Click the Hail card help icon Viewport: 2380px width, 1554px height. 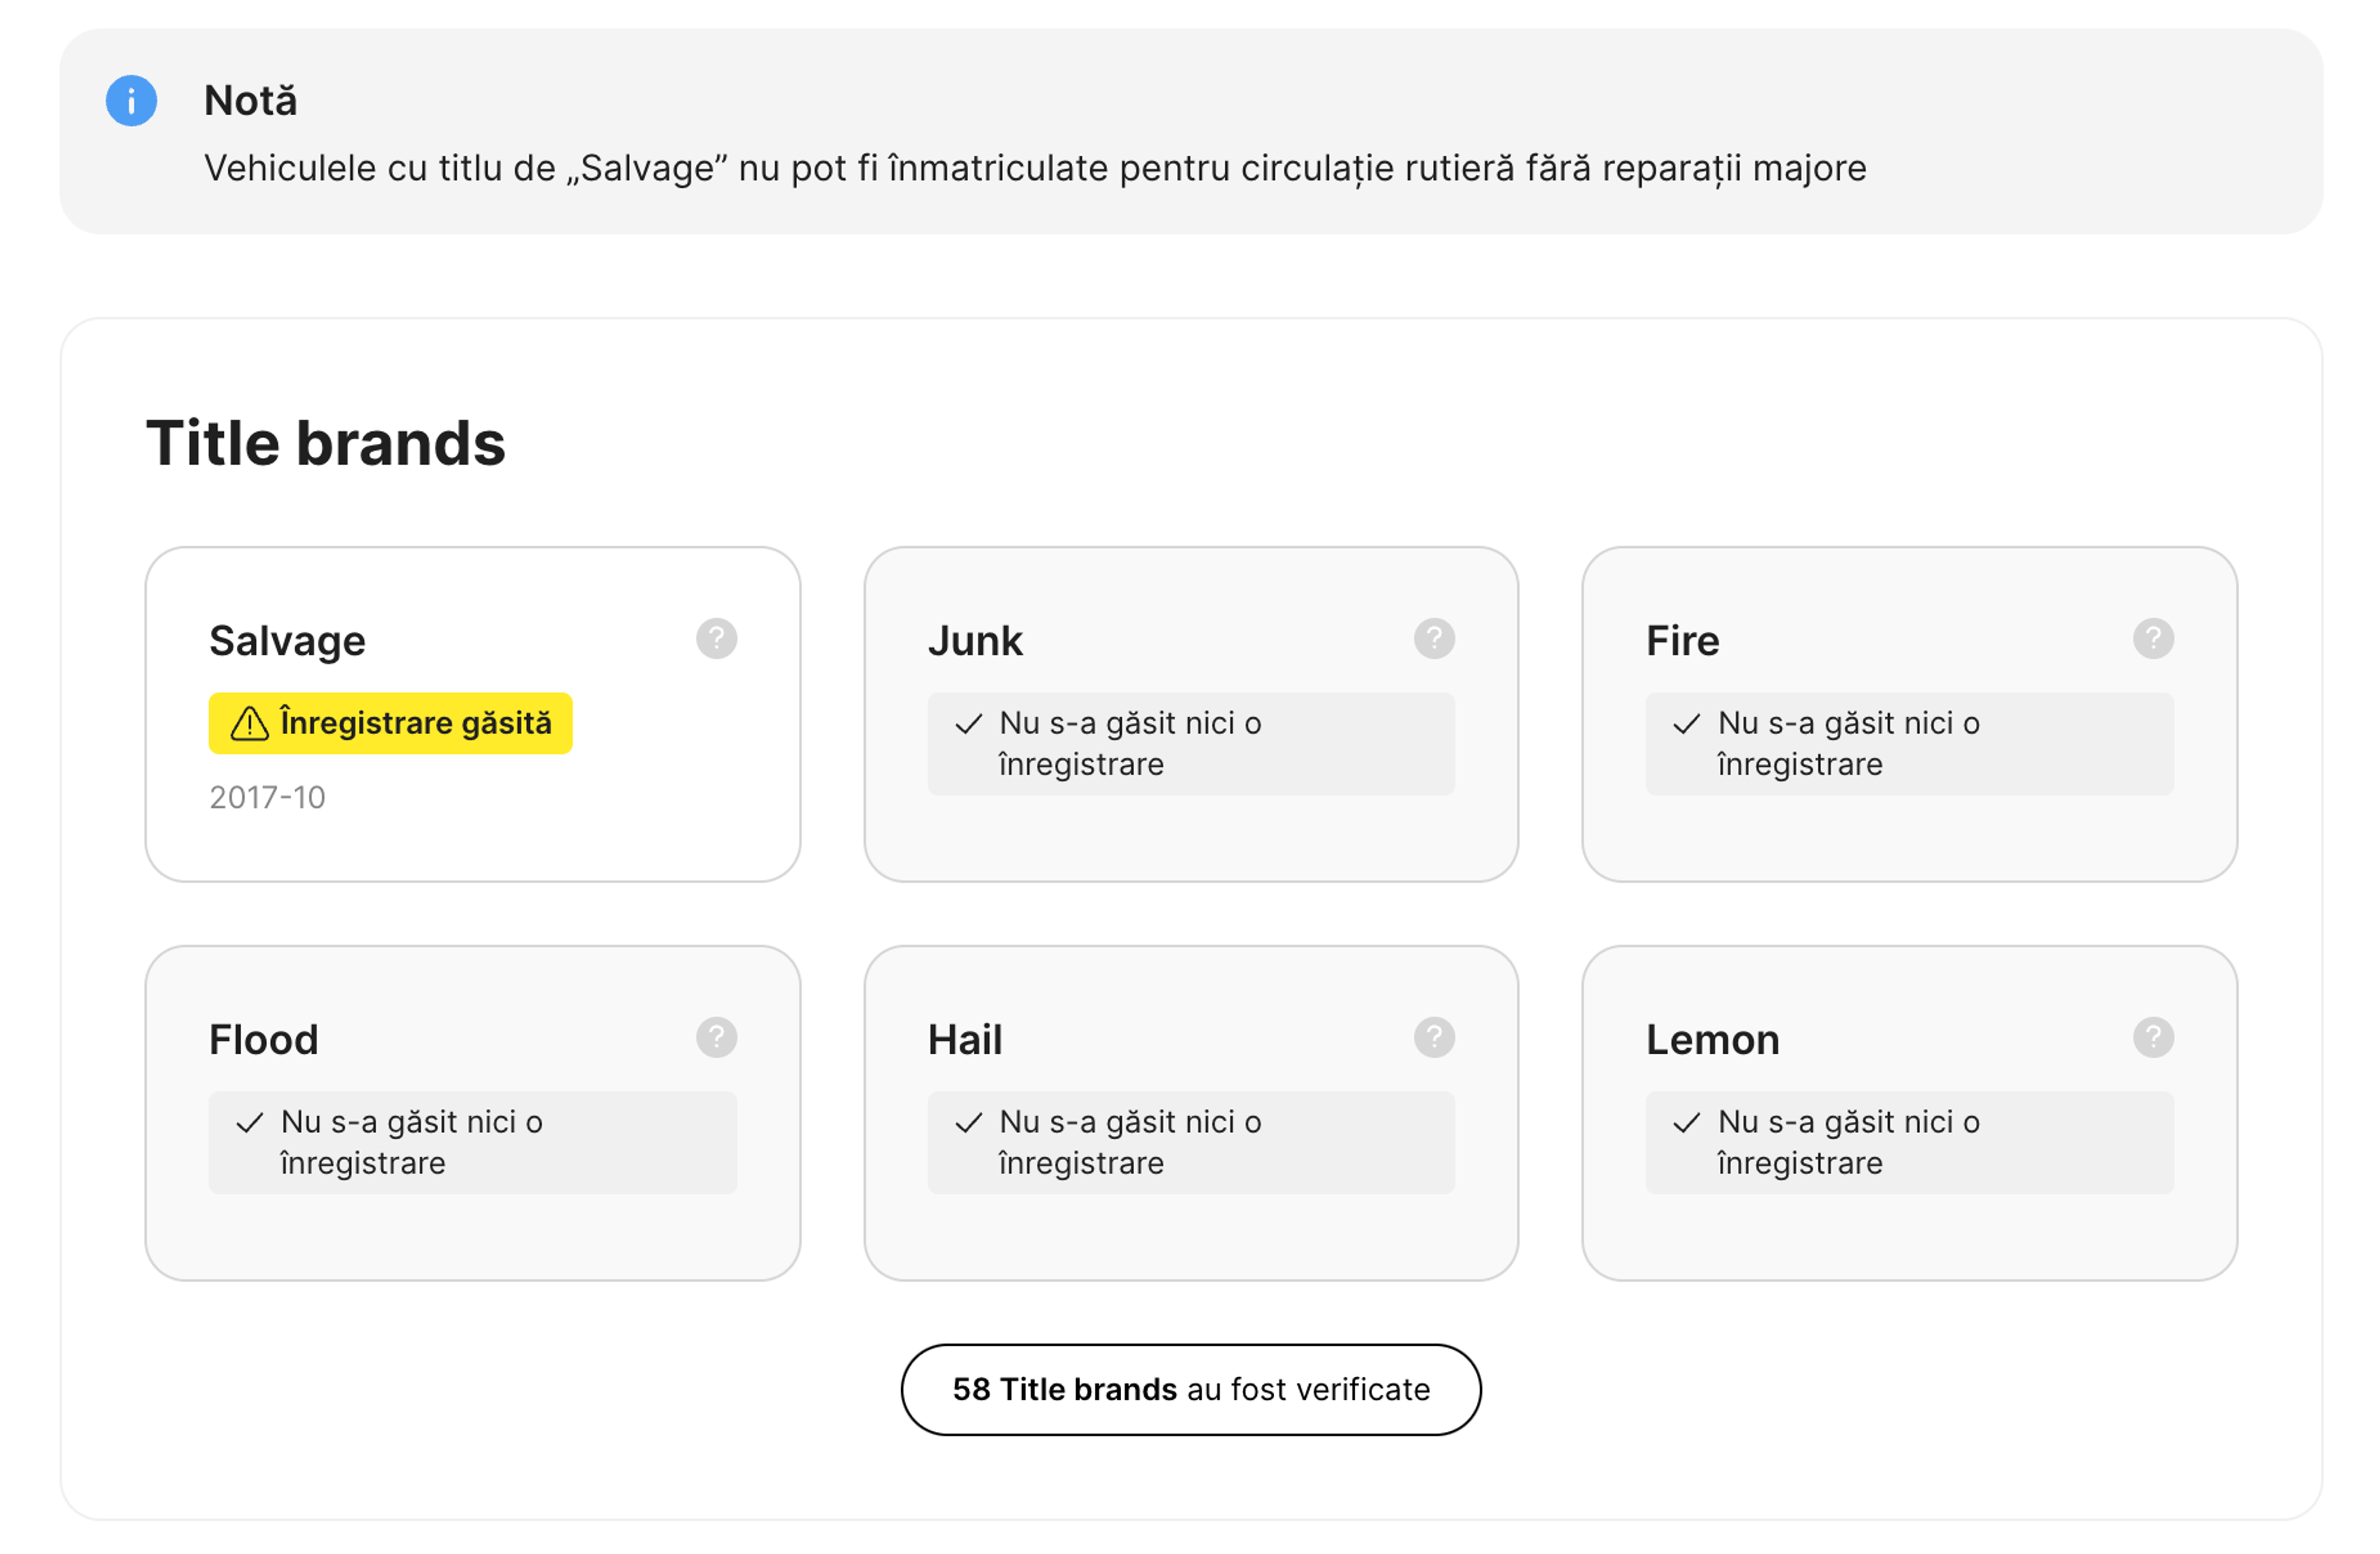tap(1434, 1037)
